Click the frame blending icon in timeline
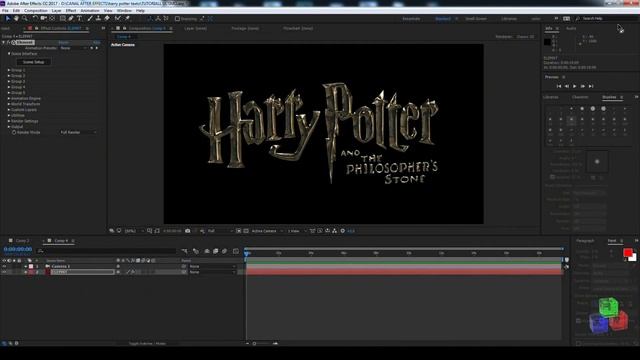The height and width of the screenshot is (360, 640). [216, 251]
